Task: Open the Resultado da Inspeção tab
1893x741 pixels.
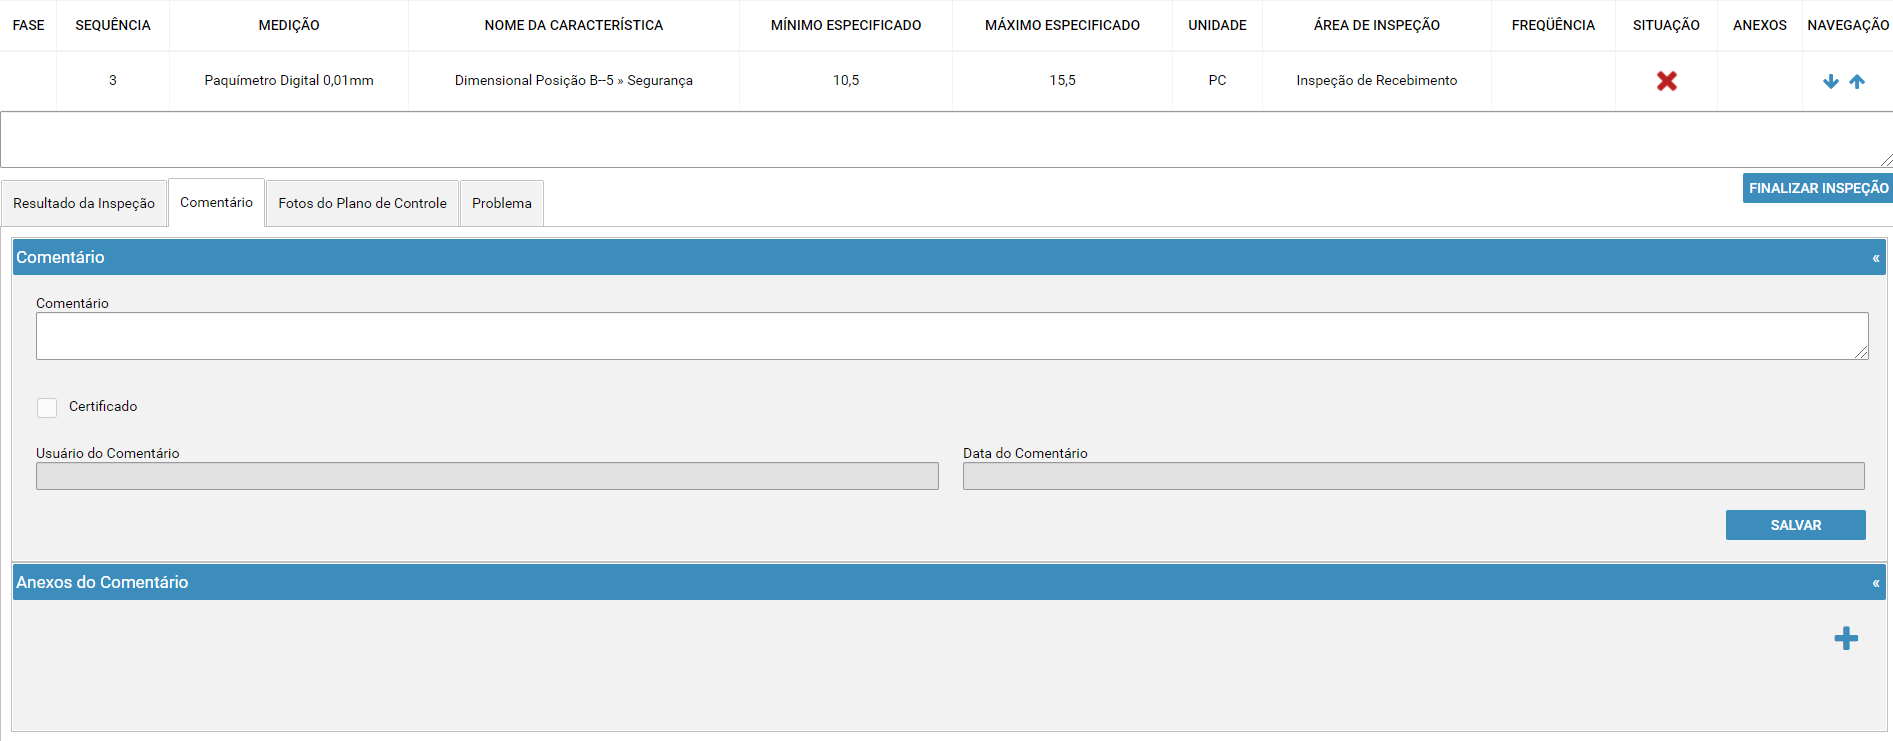Action: pos(84,203)
